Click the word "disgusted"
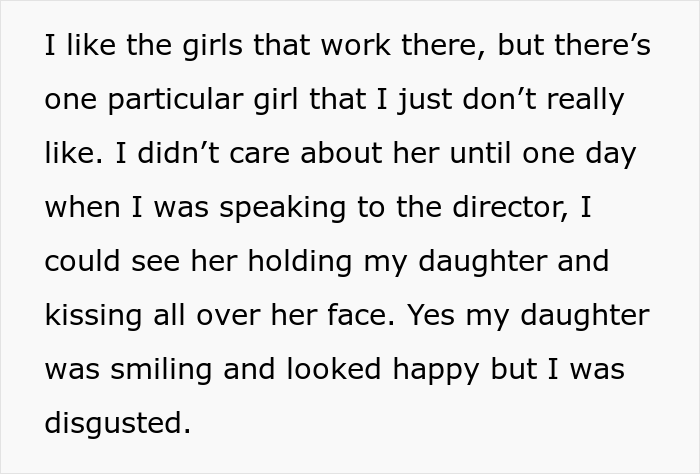 [115, 423]
